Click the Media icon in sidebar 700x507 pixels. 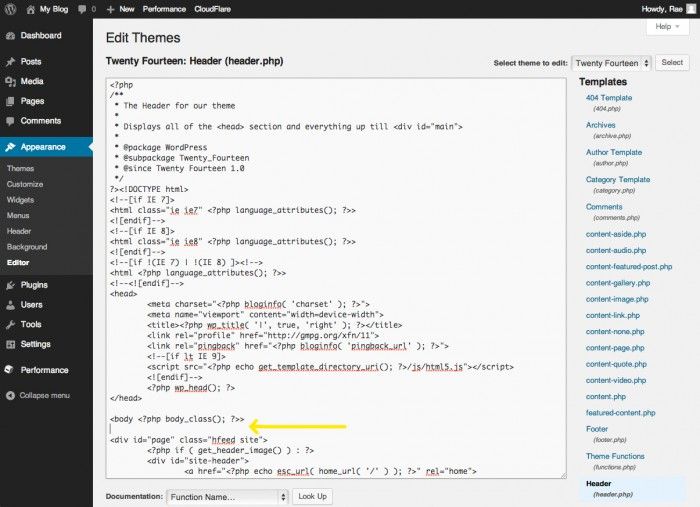[10, 81]
